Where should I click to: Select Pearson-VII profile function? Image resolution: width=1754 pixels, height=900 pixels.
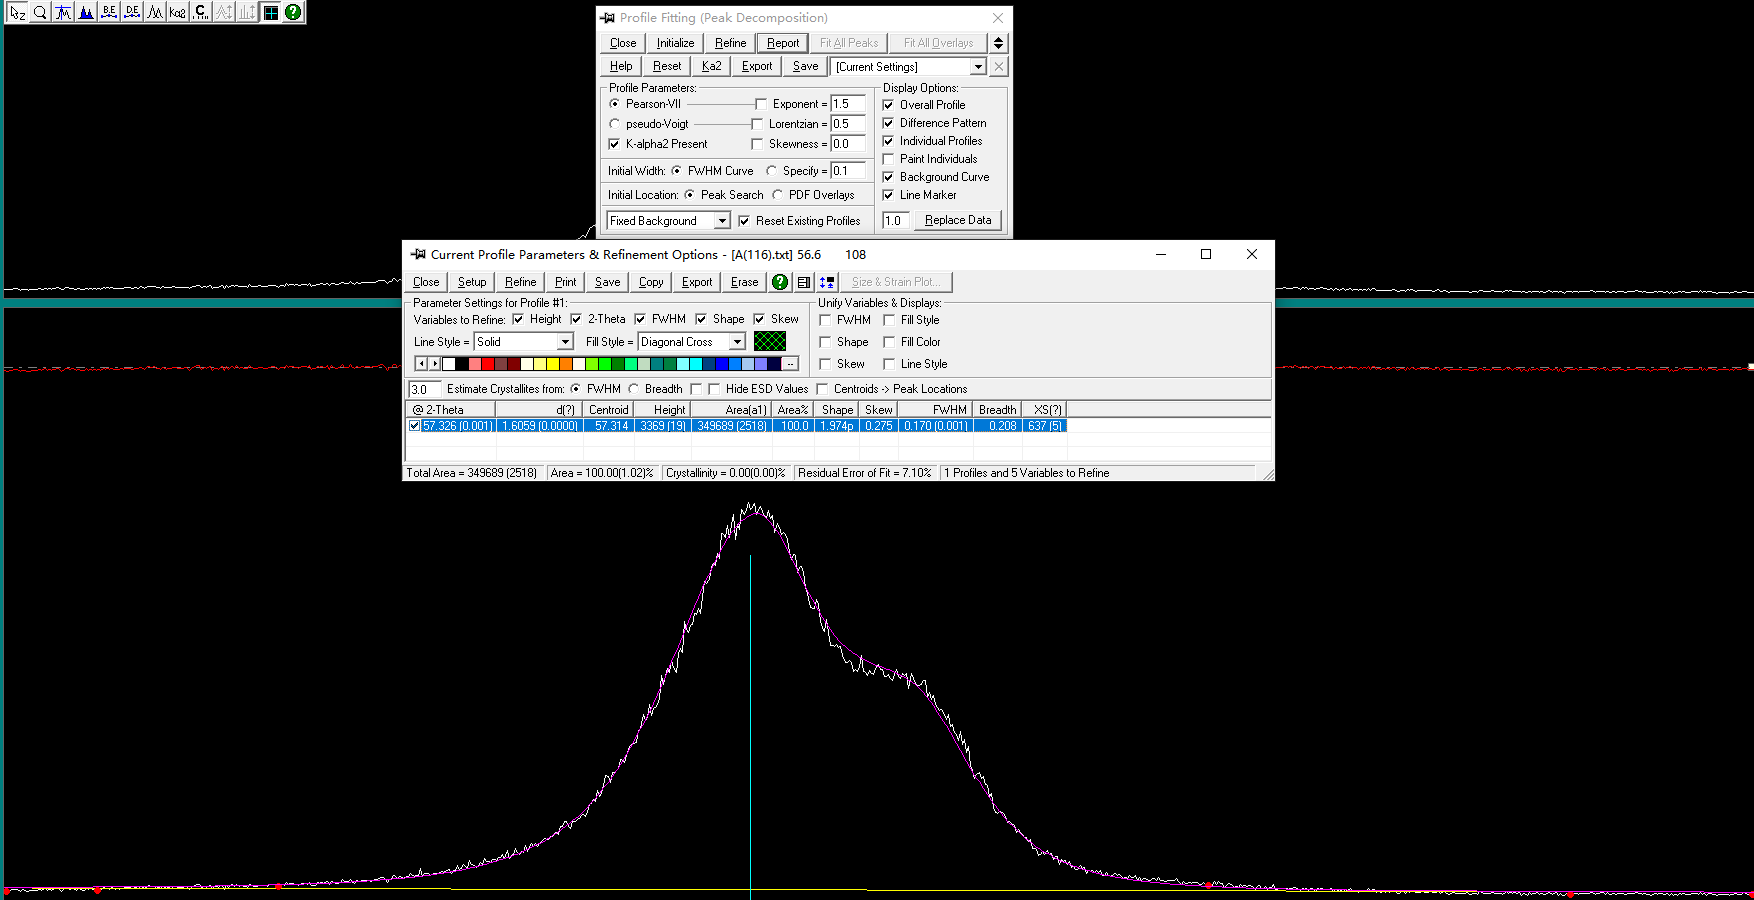click(615, 104)
